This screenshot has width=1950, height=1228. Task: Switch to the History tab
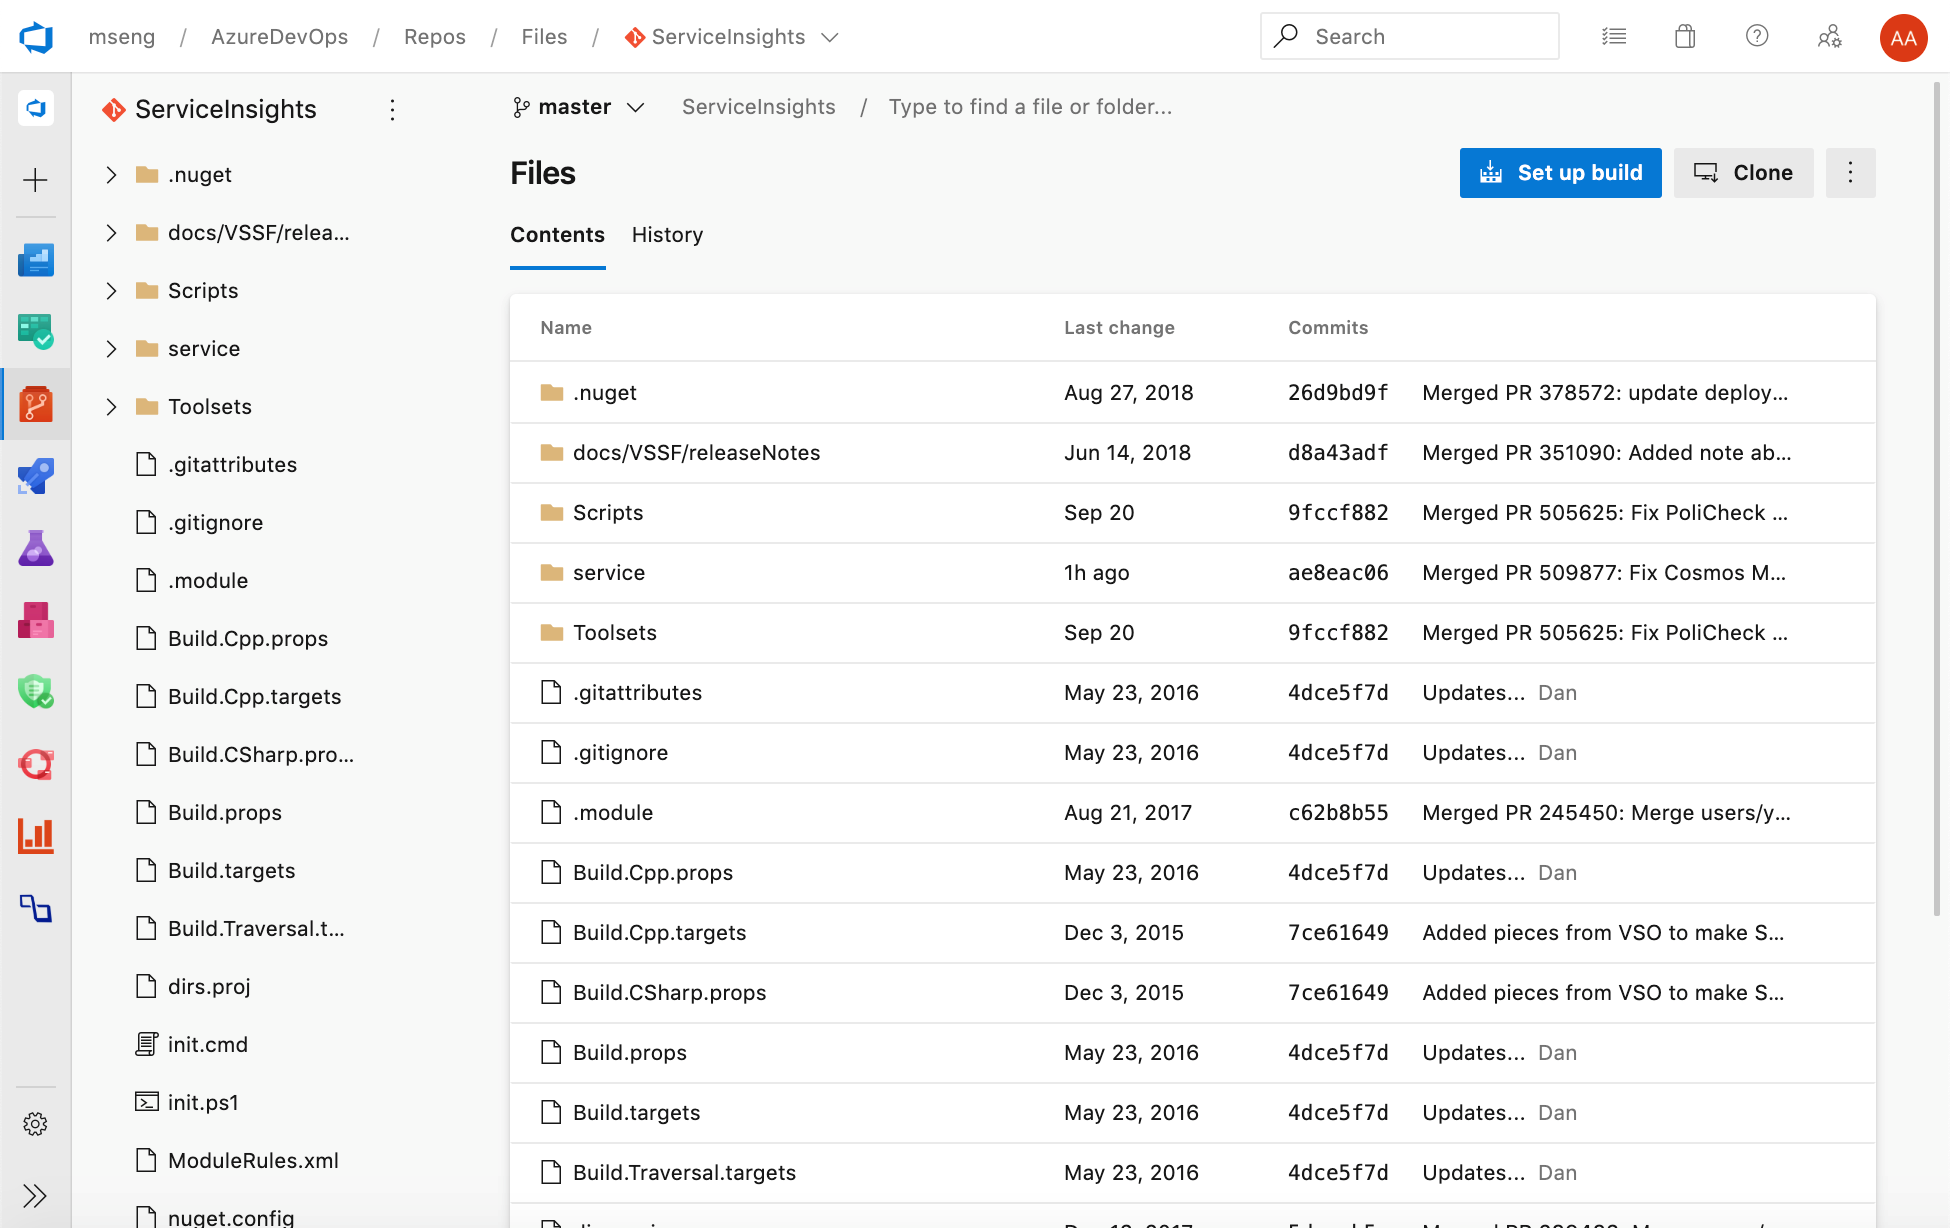click(666, 235)
